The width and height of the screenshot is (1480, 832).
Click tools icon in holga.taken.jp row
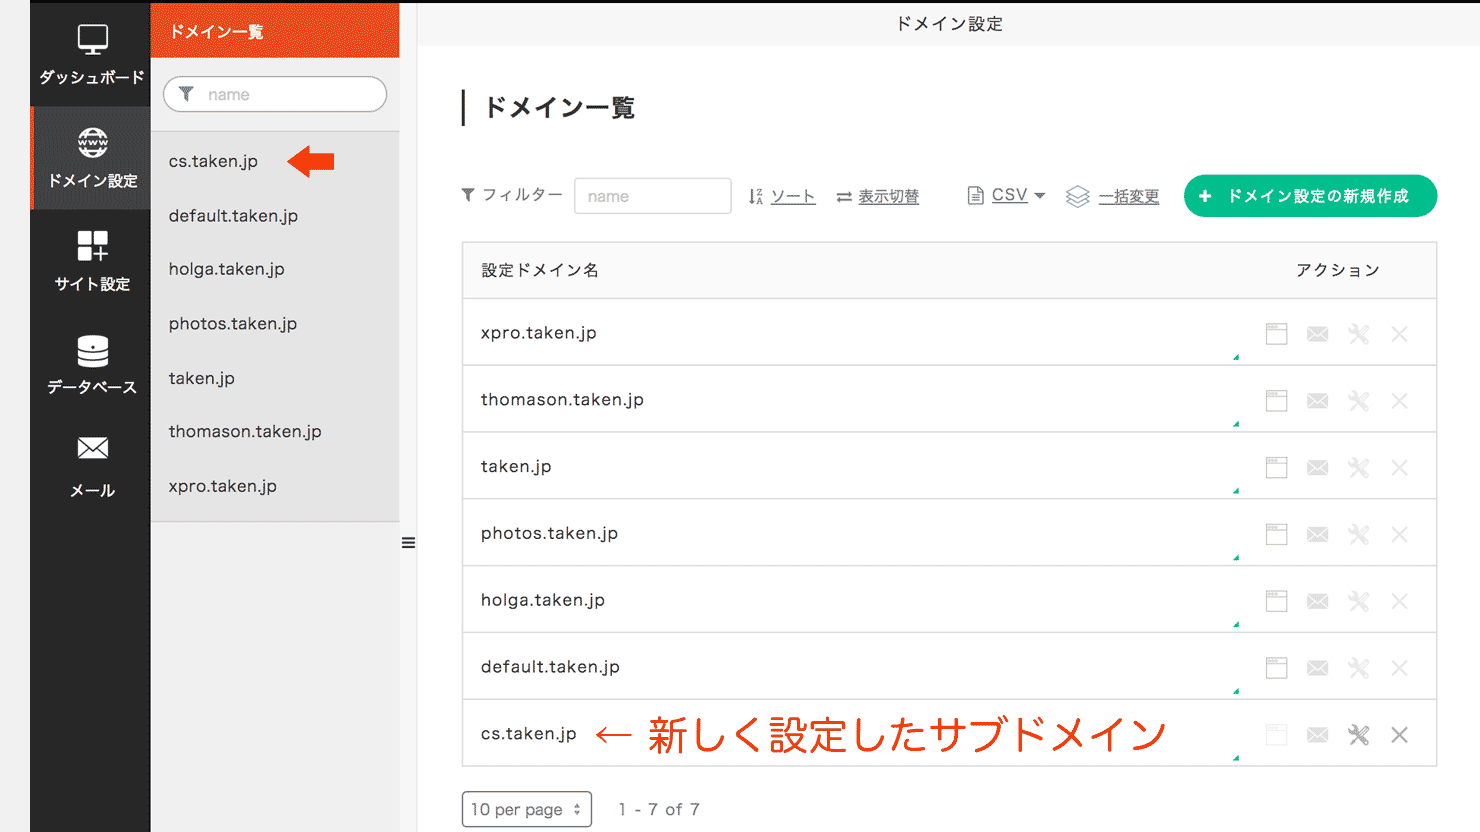click(1358, 601)
